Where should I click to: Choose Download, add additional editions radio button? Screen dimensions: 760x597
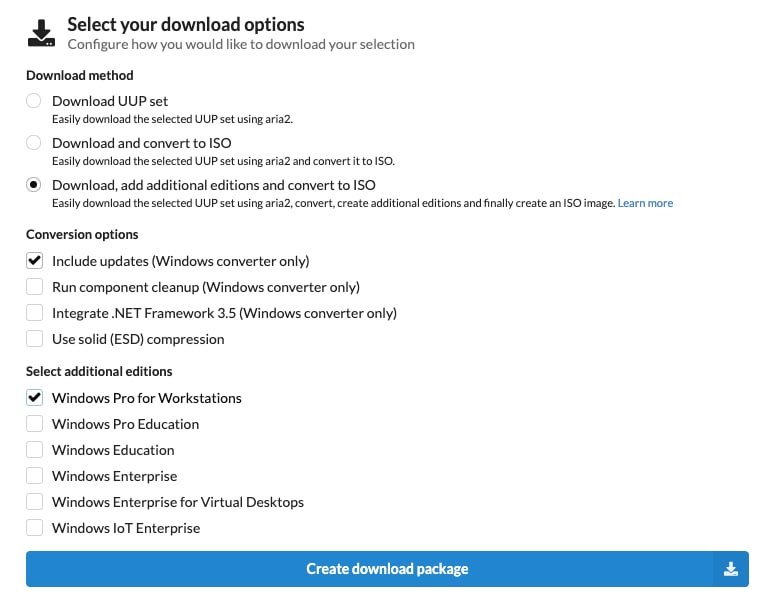[x=33, y=185]
